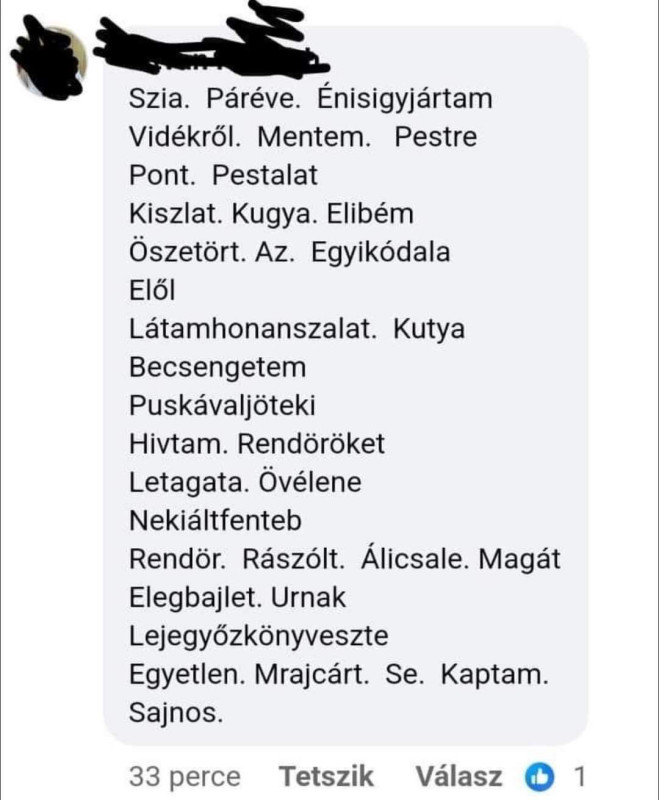Like the comment with Tetszik
659x800 pixels.
pos(326,776)
